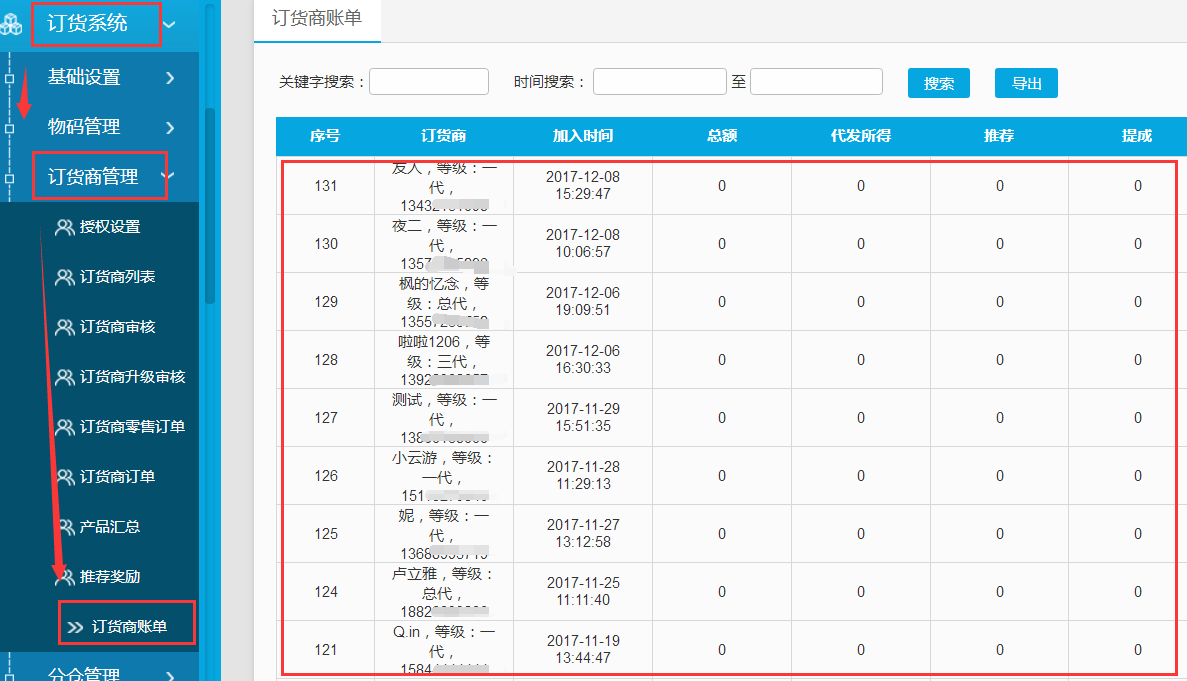Click the 小云游 distributor cell
1187x681 pixels.
click(444, 476)
